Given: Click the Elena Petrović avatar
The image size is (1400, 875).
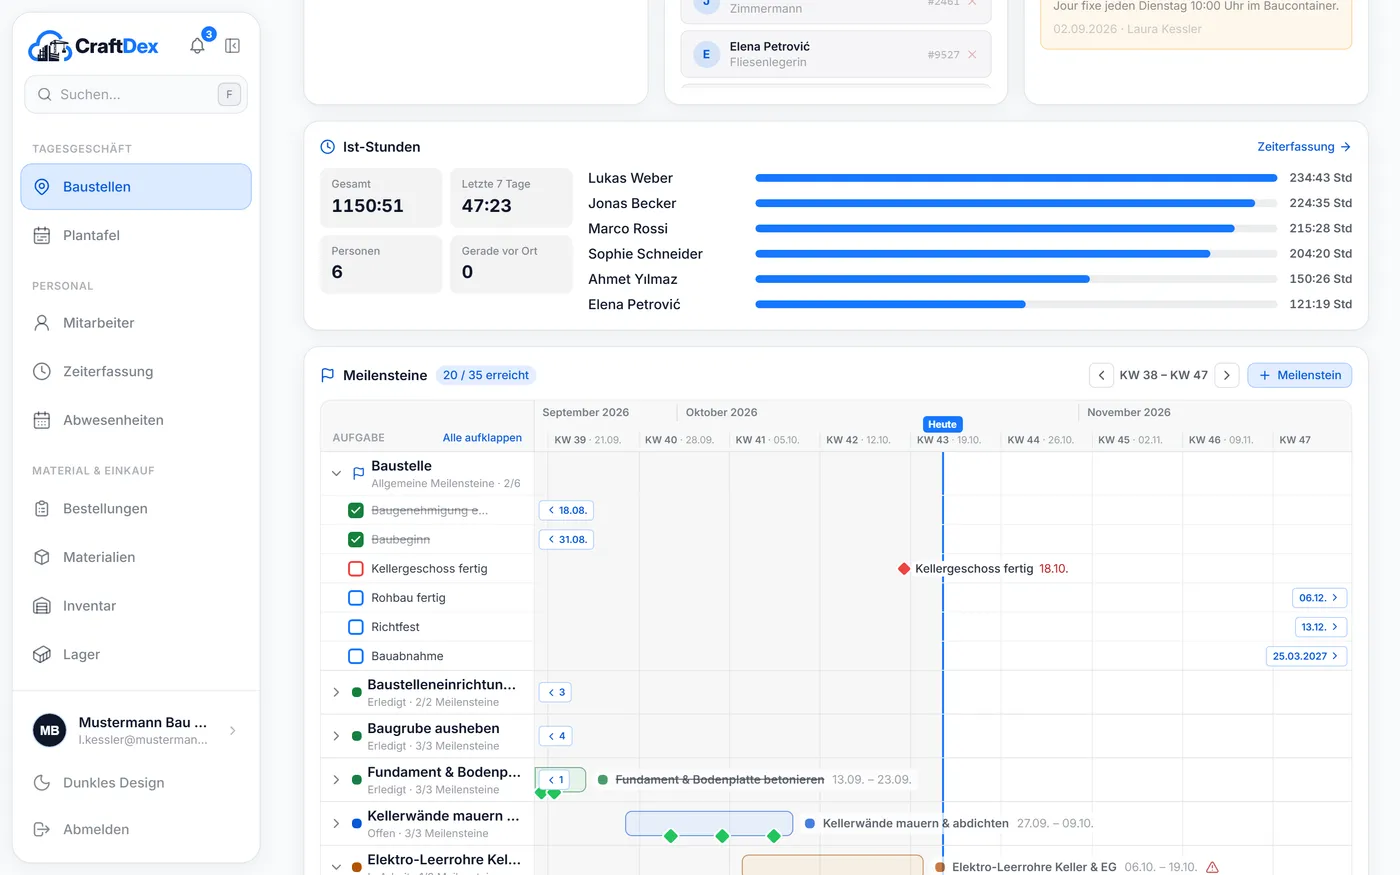Looking at the screenshot, I should pos(706,54).
